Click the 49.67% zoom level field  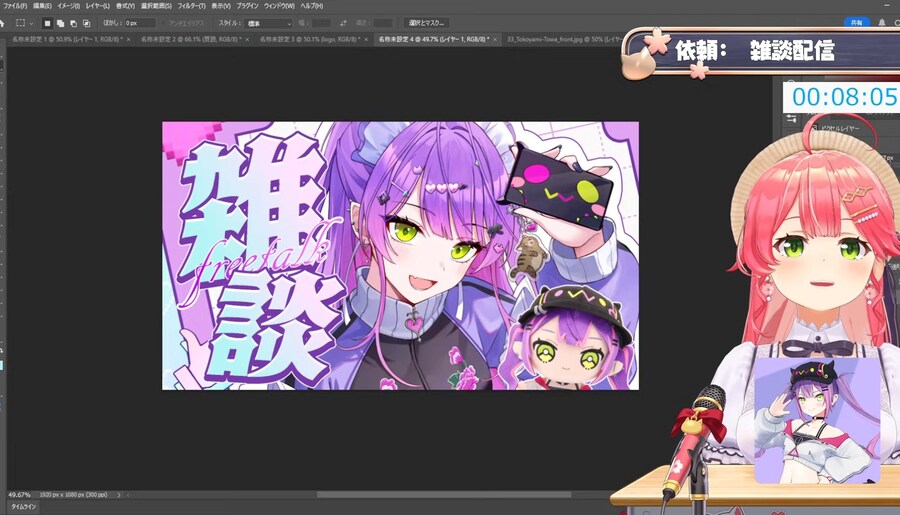(x=20, y=495)
